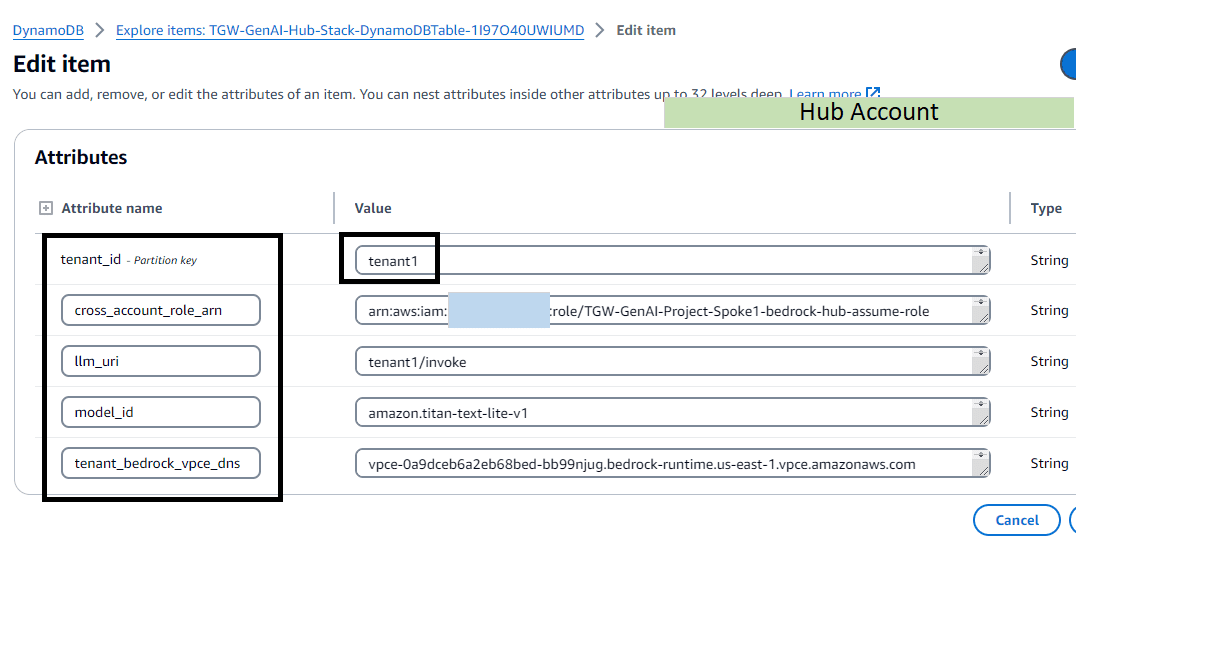Screen dimensions: 1211x648
Task: Click the add attribute plus icon
Action: coord(46,207)
